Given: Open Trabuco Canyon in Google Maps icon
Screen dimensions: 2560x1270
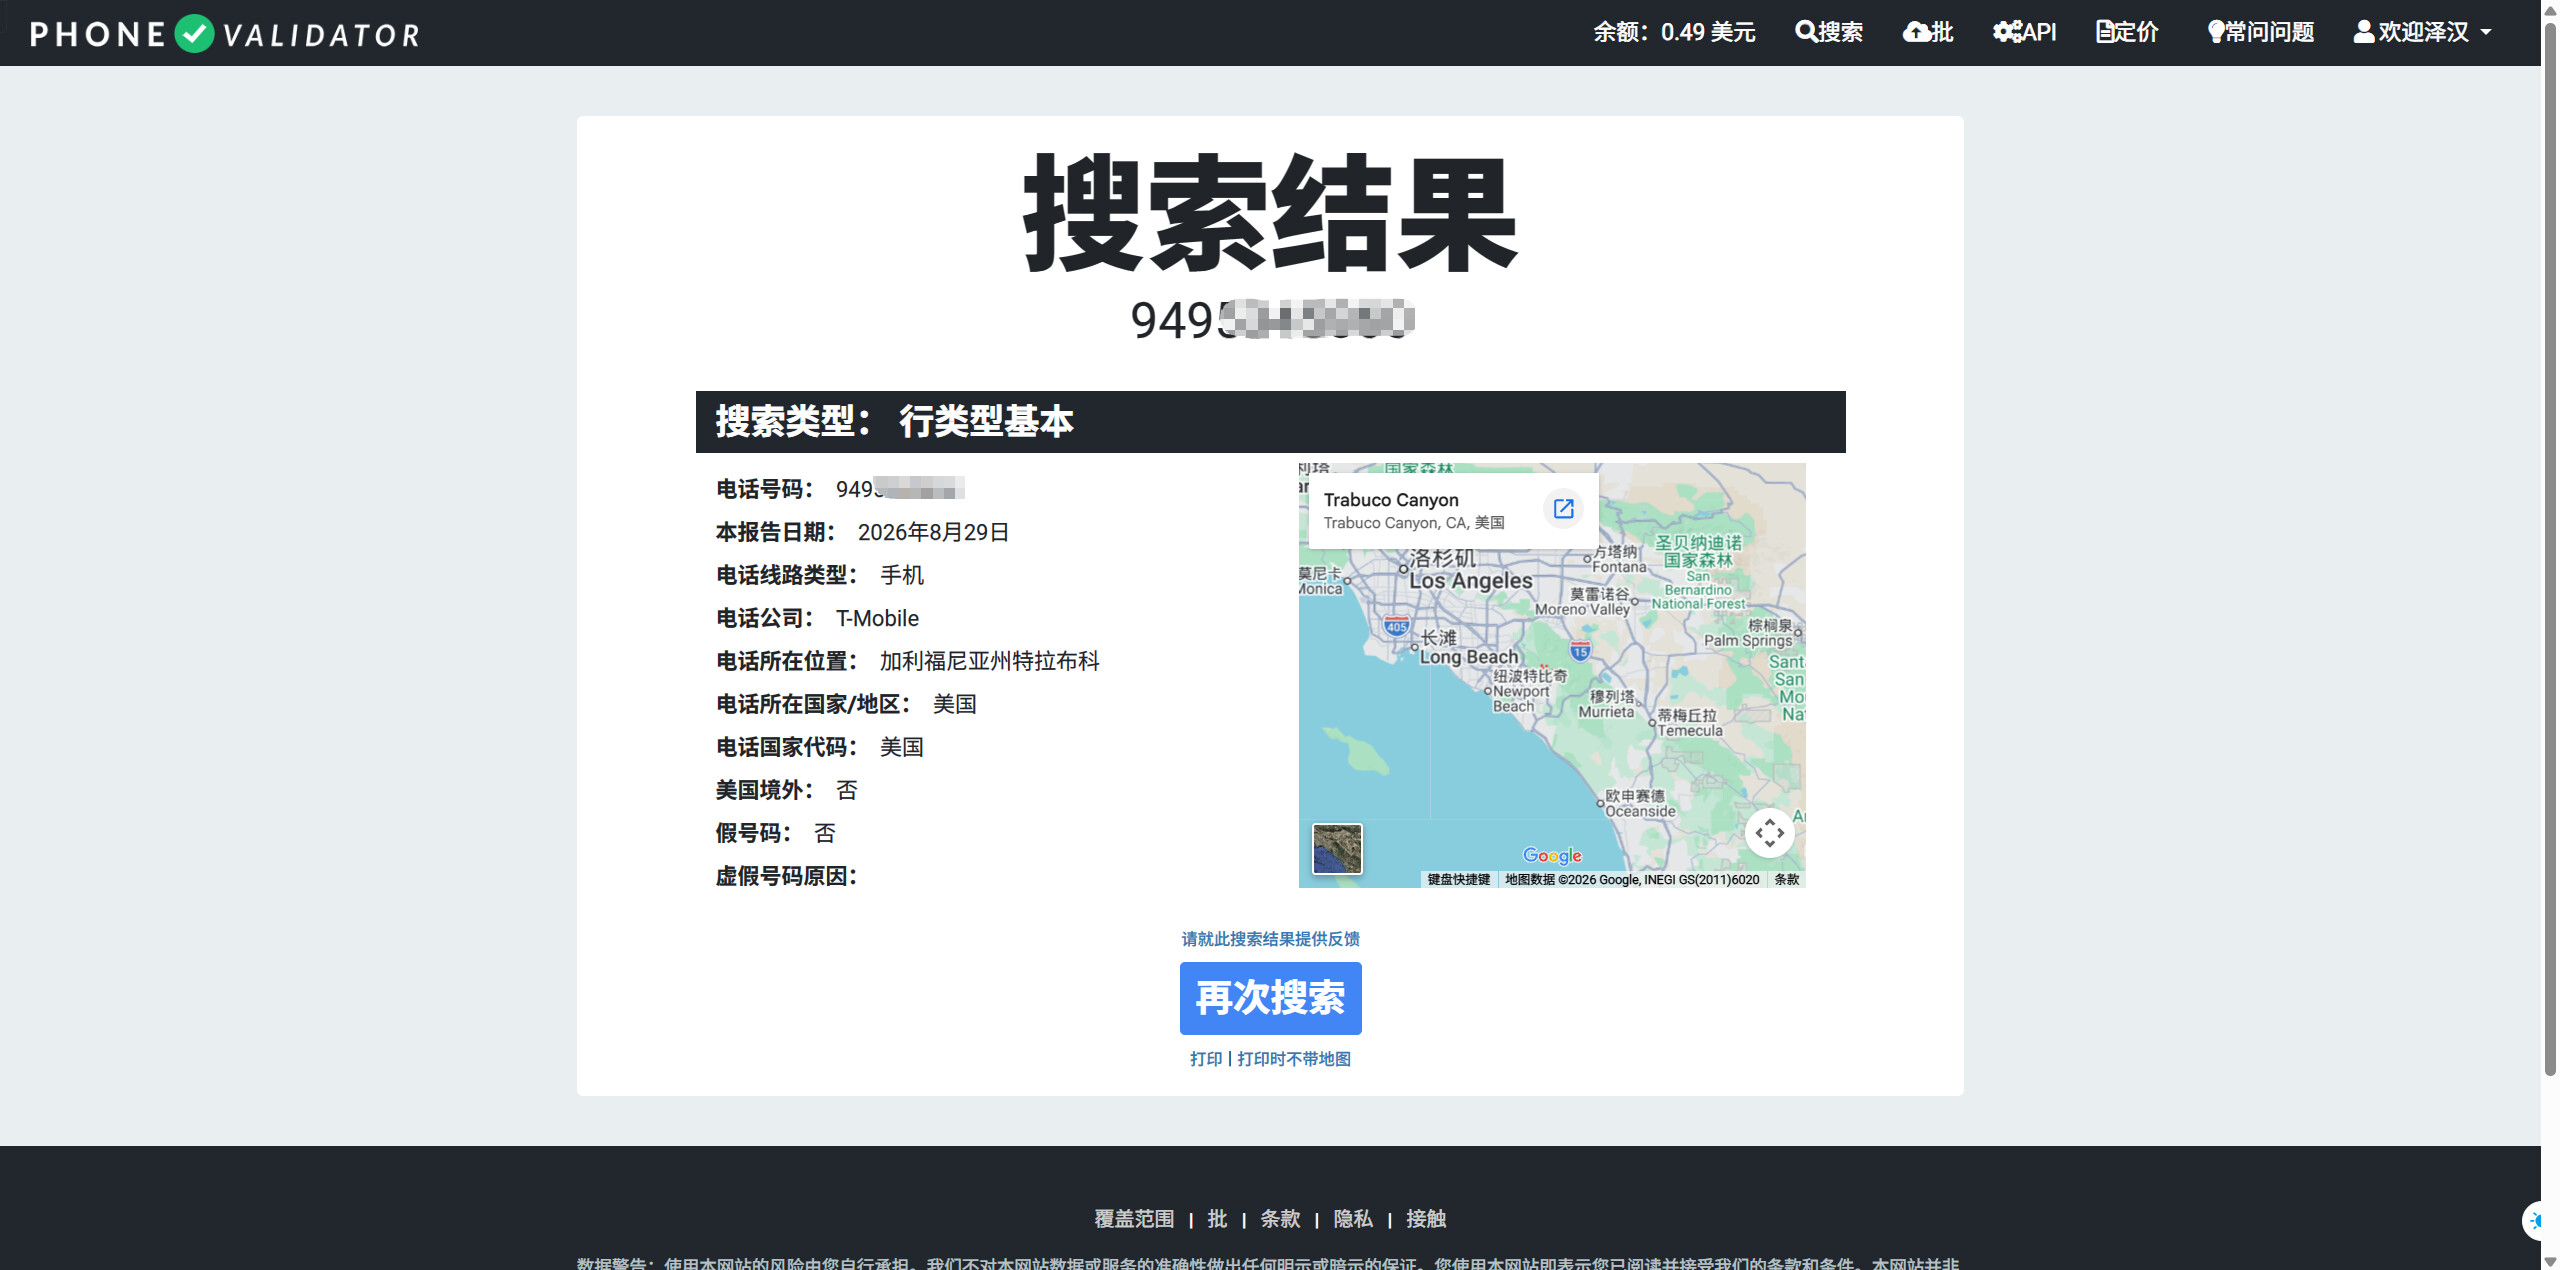Looking at the screenshot, I should [1563, 509].
